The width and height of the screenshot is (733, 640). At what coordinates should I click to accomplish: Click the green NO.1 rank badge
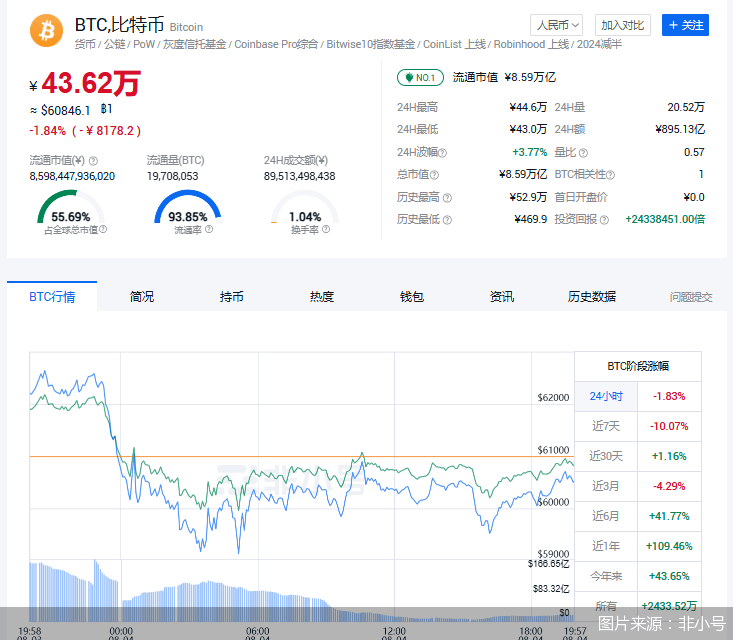420,77
